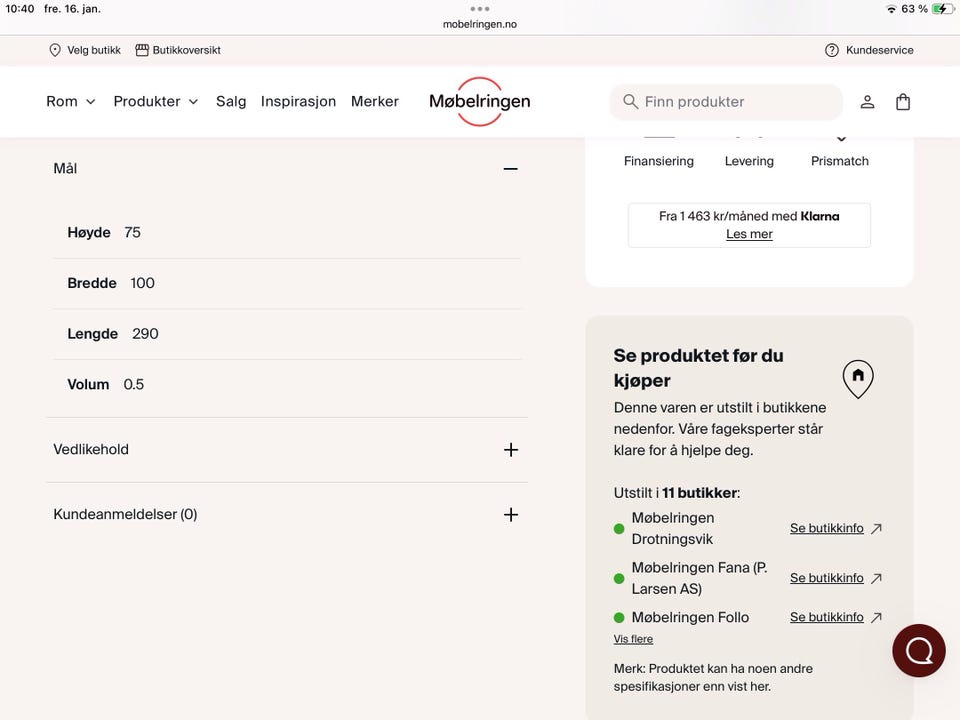Click the 'Møbelringen Fana (P. Larsen AS)' name
This screenshot has height=720, width=960.
(x=699, y=578)
